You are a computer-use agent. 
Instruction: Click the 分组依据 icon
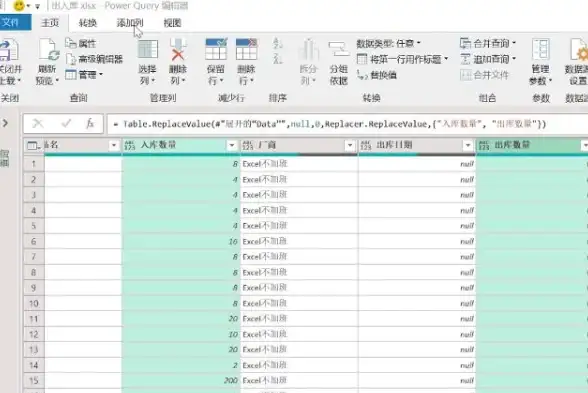pyautogui.click(x=339, y=50)
